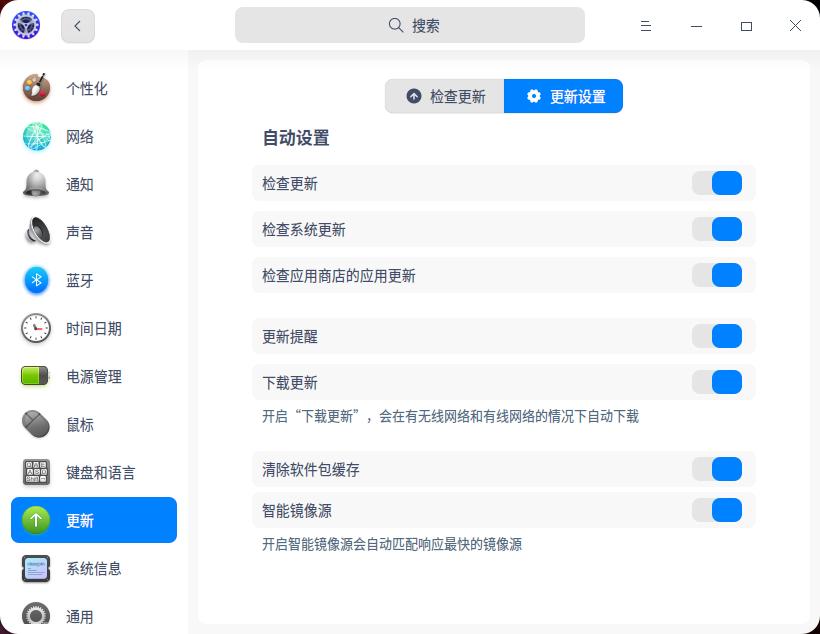820x634 pixels.
Task: Click the 自动设置 heading
Action: [296, 138]
